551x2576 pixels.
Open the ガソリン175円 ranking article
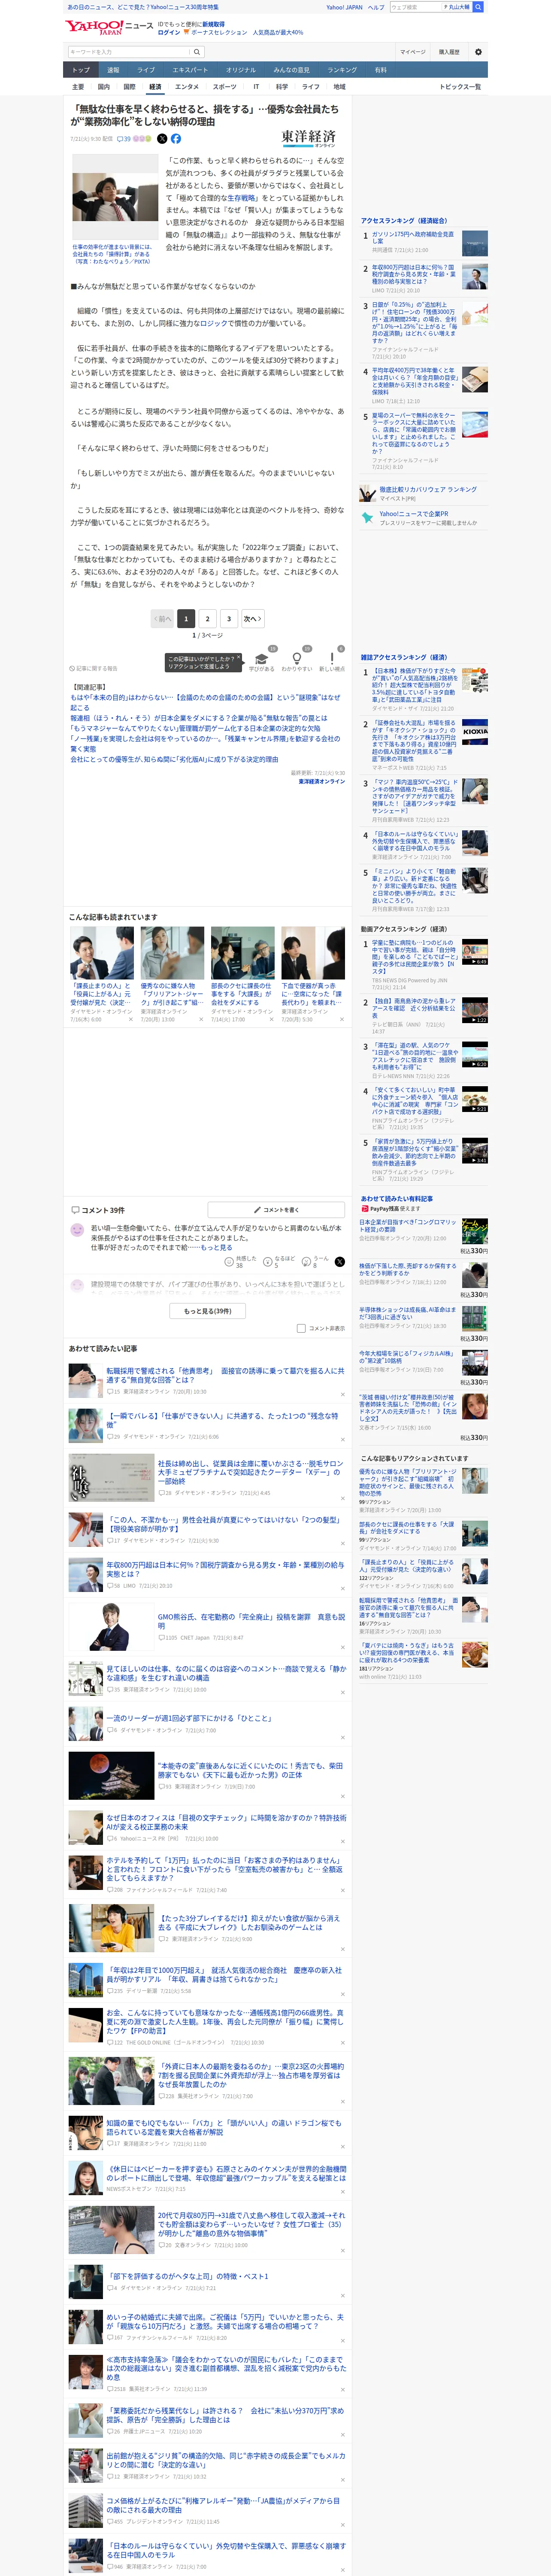click(x=413, y=237)
